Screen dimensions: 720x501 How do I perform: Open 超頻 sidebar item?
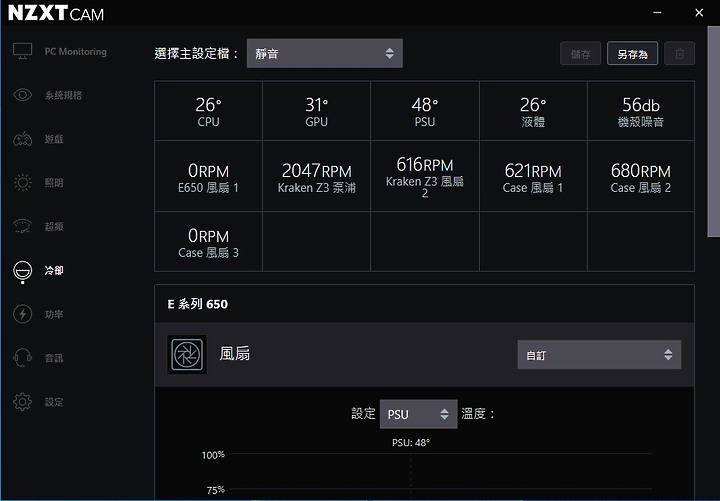pyautogui.click(x=54, y=226)
